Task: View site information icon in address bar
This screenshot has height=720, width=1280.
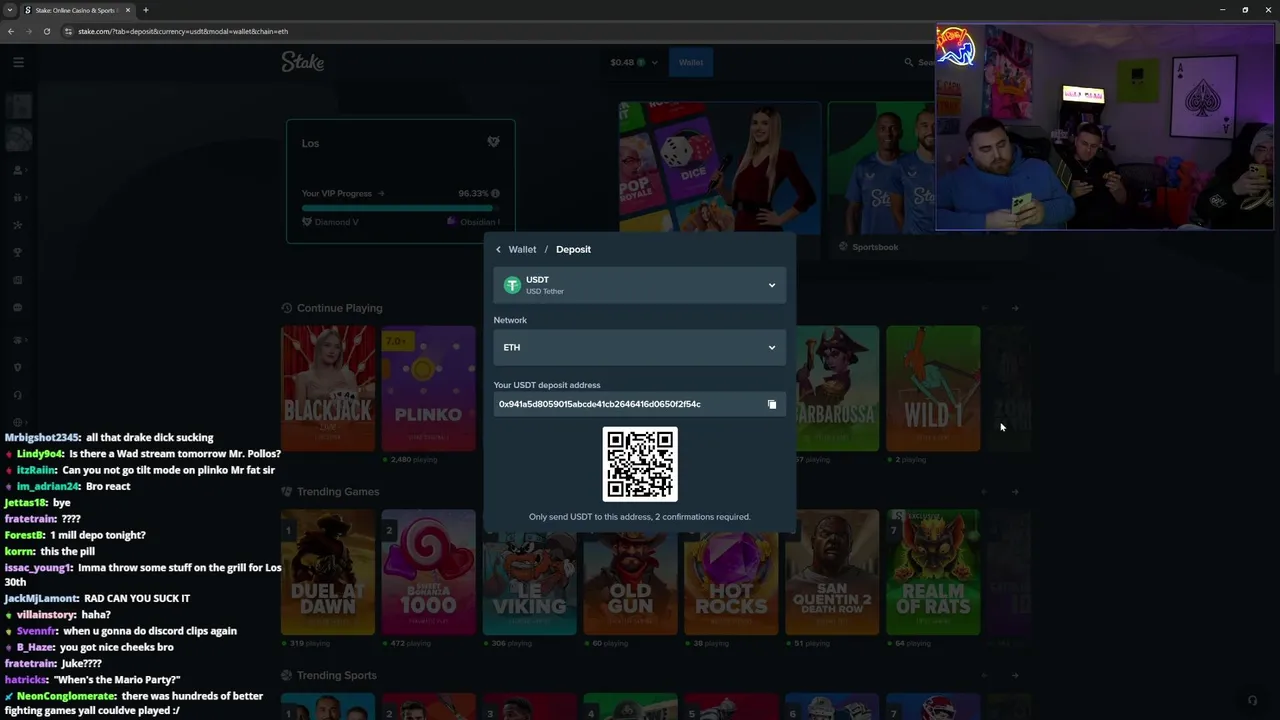Action: click(x=68, y=31)
